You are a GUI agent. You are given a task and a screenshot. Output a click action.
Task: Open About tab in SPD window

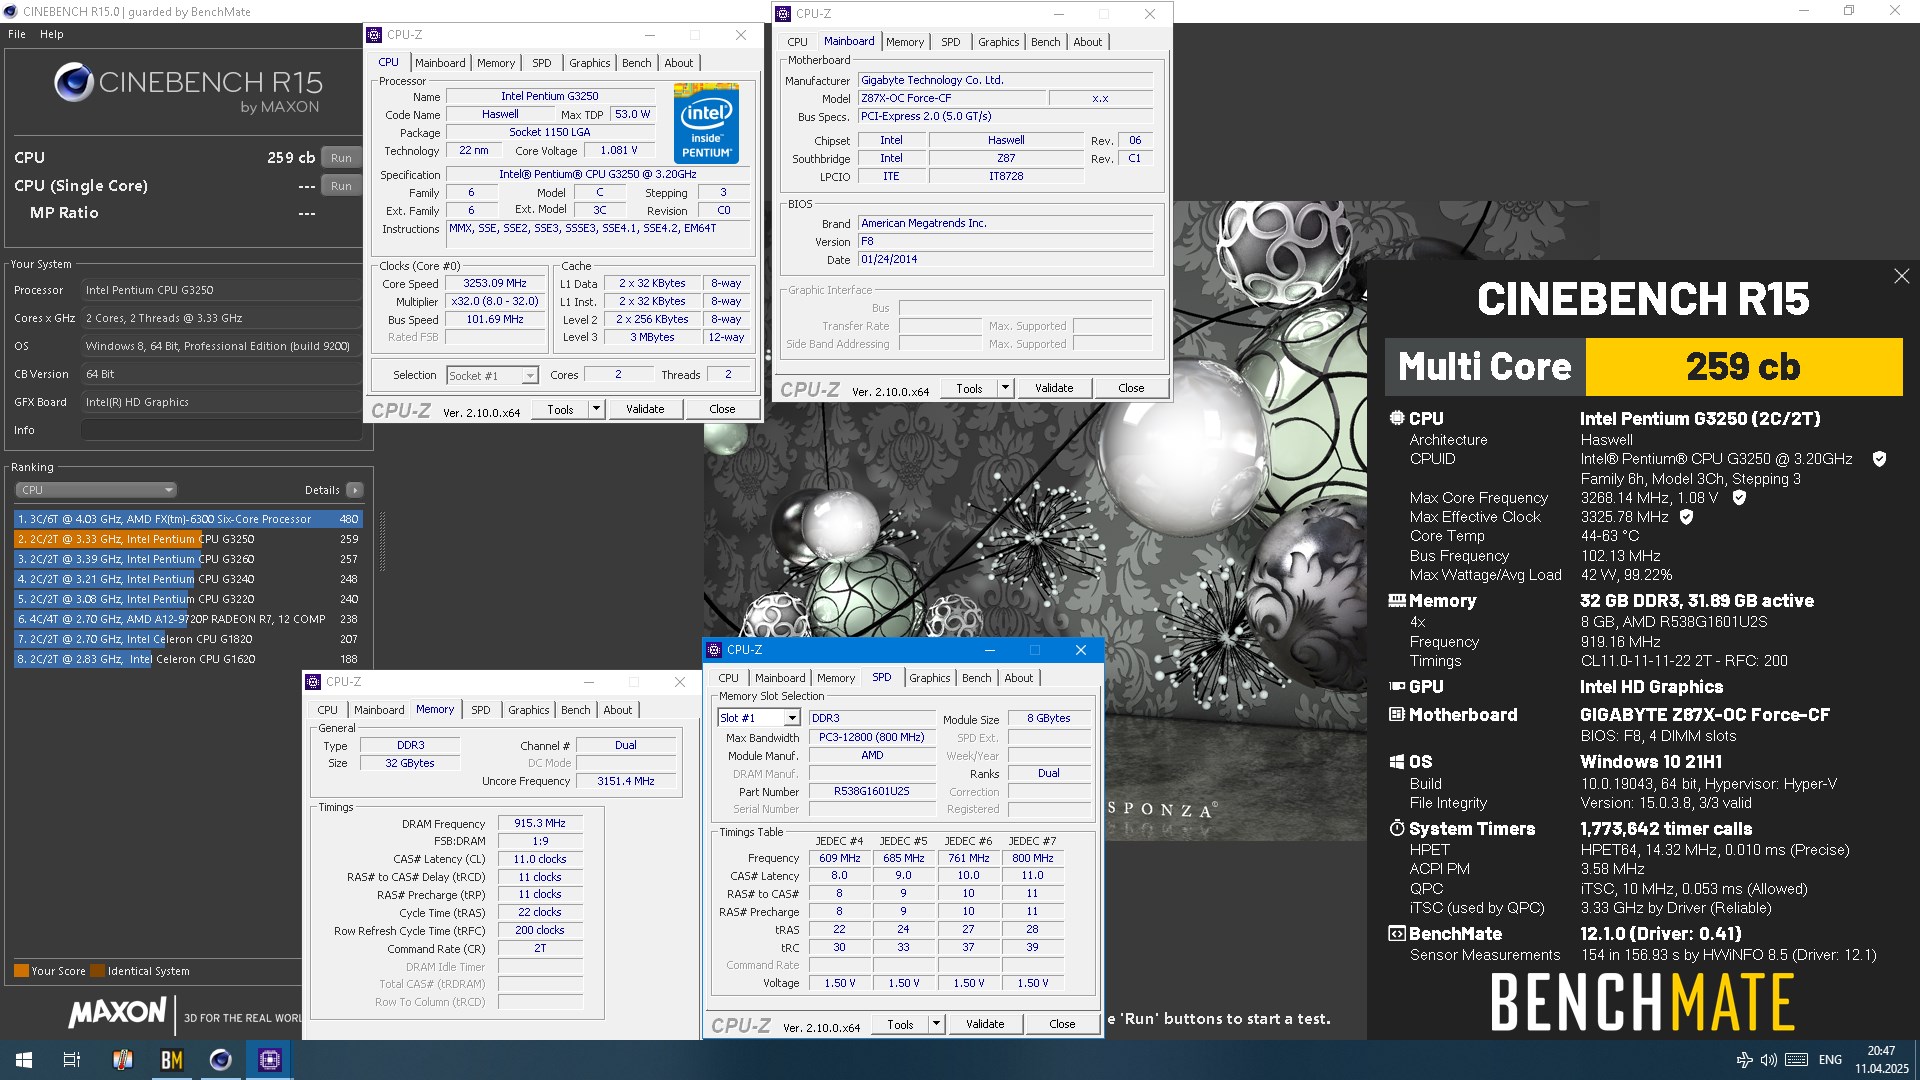[x=1019, y=678]
